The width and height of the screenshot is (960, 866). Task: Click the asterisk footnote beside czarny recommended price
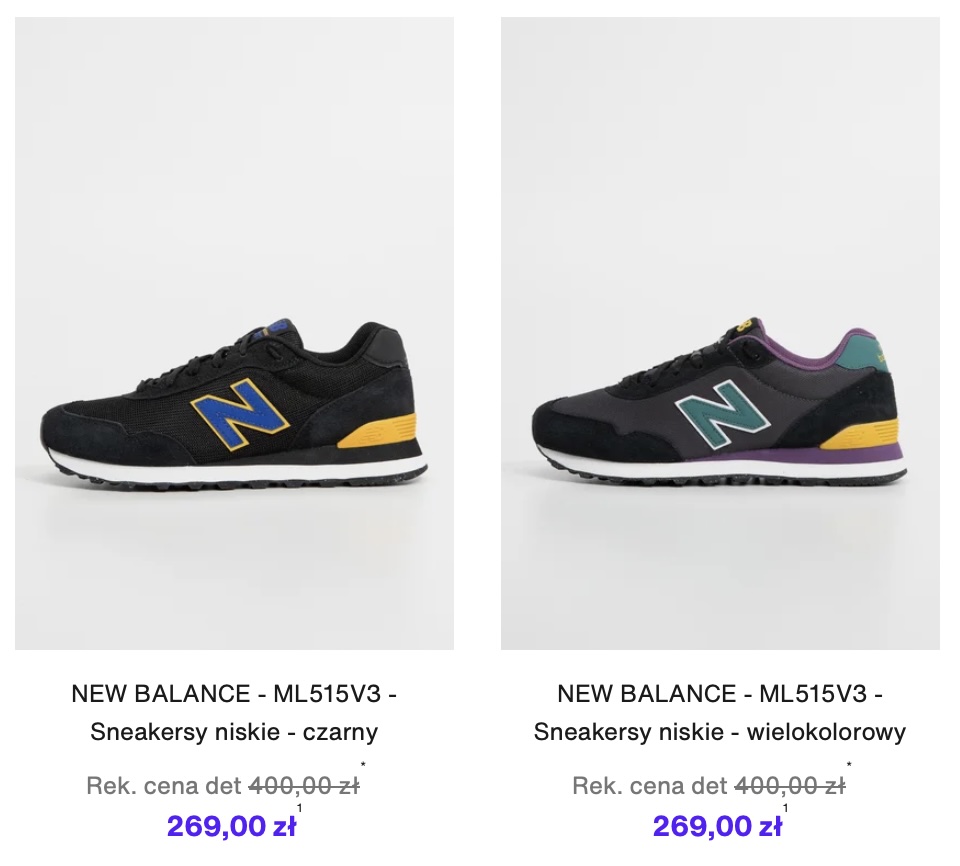[363, 767]
